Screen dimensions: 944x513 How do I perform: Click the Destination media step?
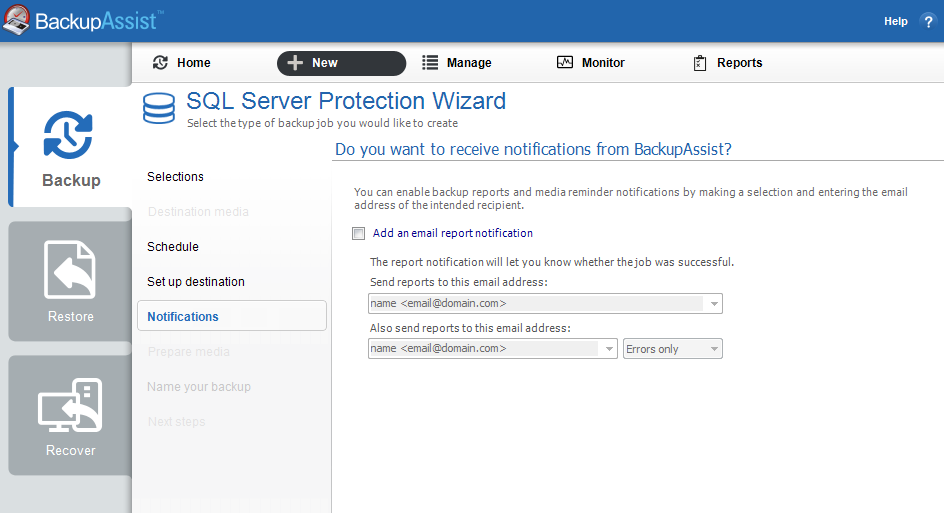click(198, 211)
